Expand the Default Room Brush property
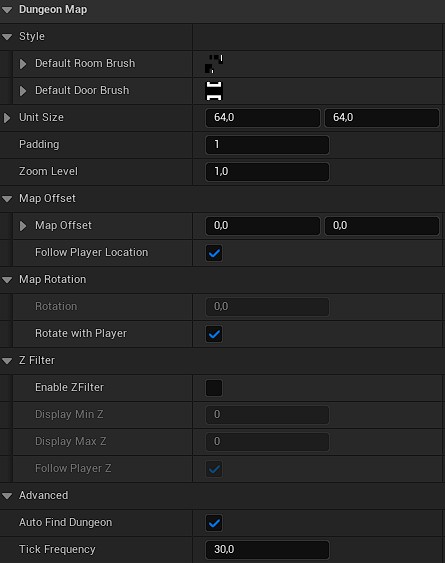Viewport: 445px width, 563px height. point(23,64)
